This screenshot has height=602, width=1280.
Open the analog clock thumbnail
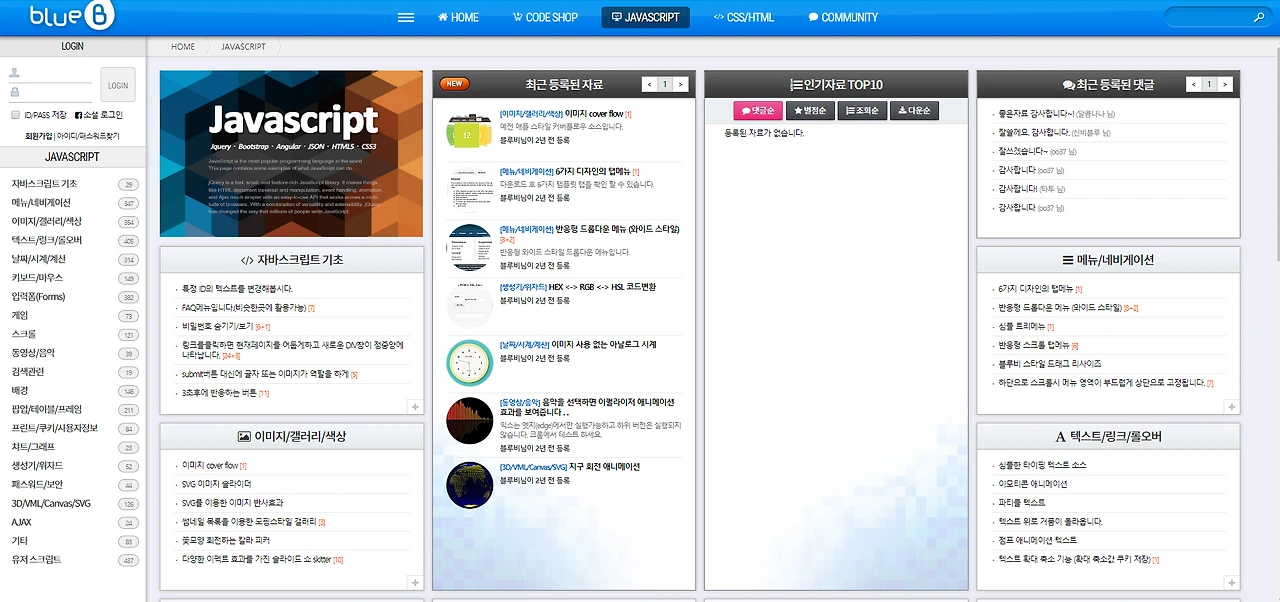pos(470,363)
